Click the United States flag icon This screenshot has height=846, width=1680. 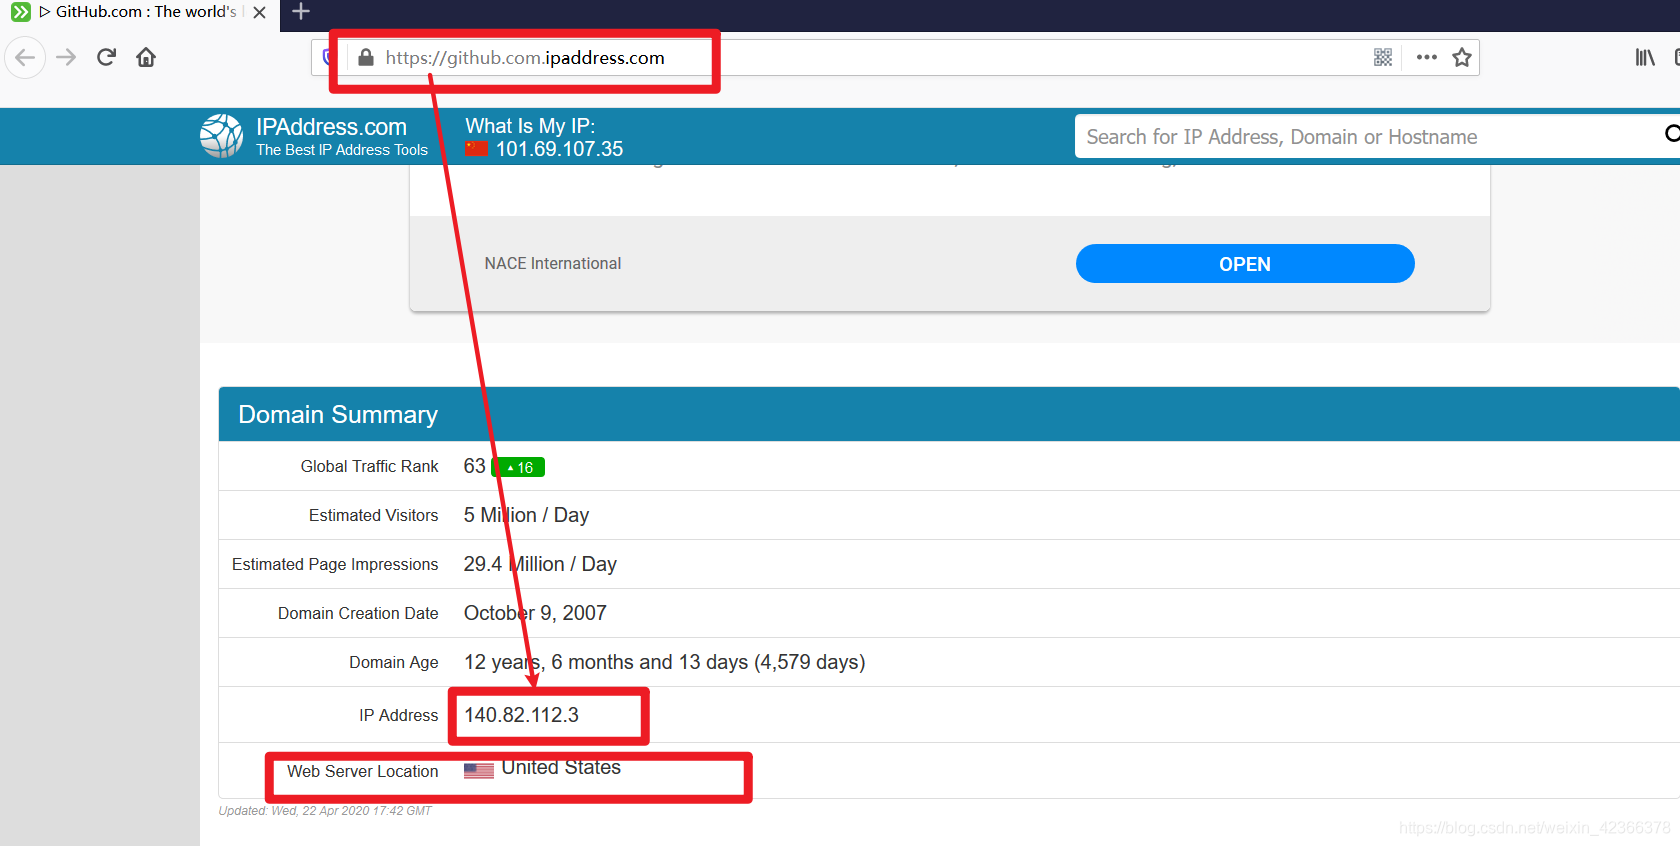coord(479,771)
